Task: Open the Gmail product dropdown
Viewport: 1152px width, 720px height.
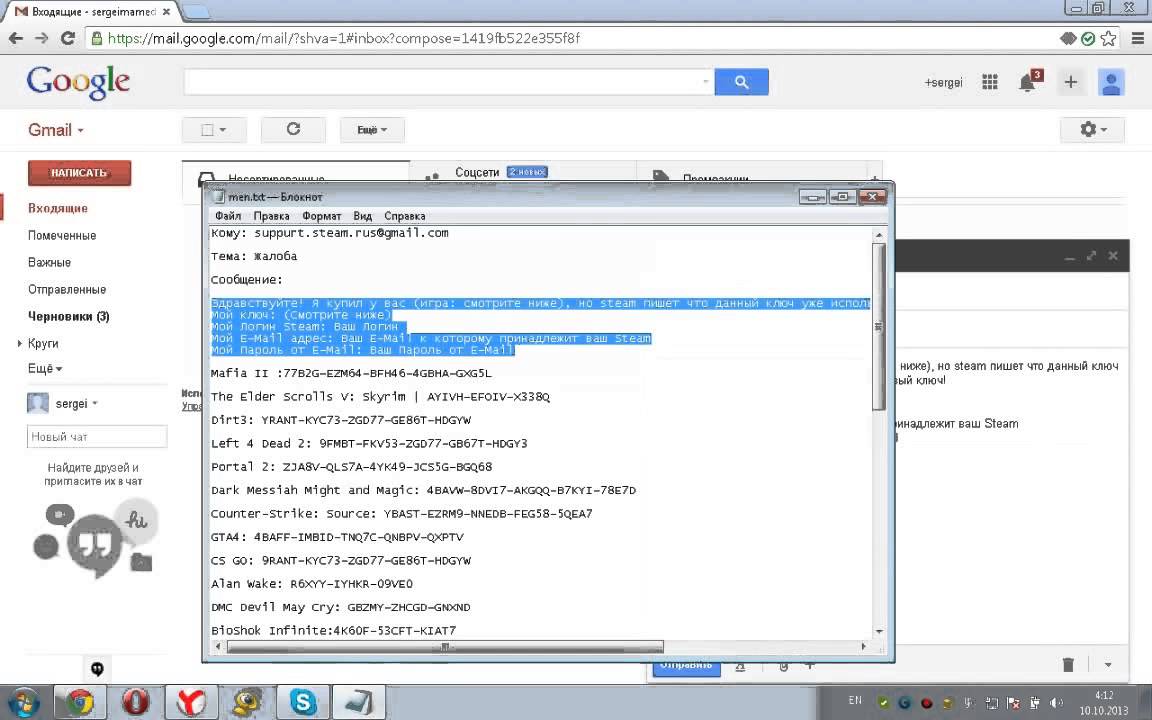Action: pos(56,130)
